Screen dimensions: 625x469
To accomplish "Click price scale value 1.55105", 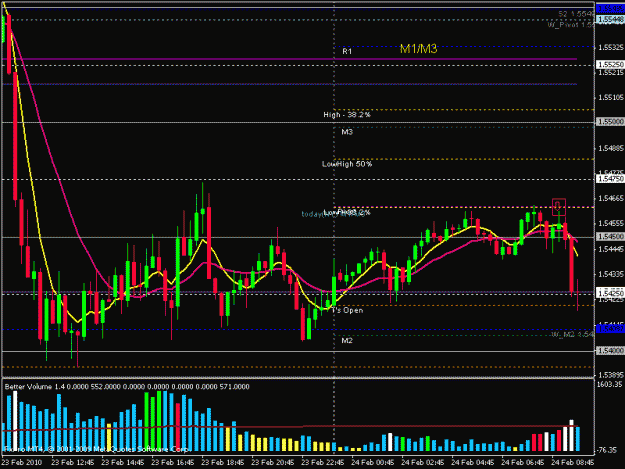I will click(x=611, y=97).
